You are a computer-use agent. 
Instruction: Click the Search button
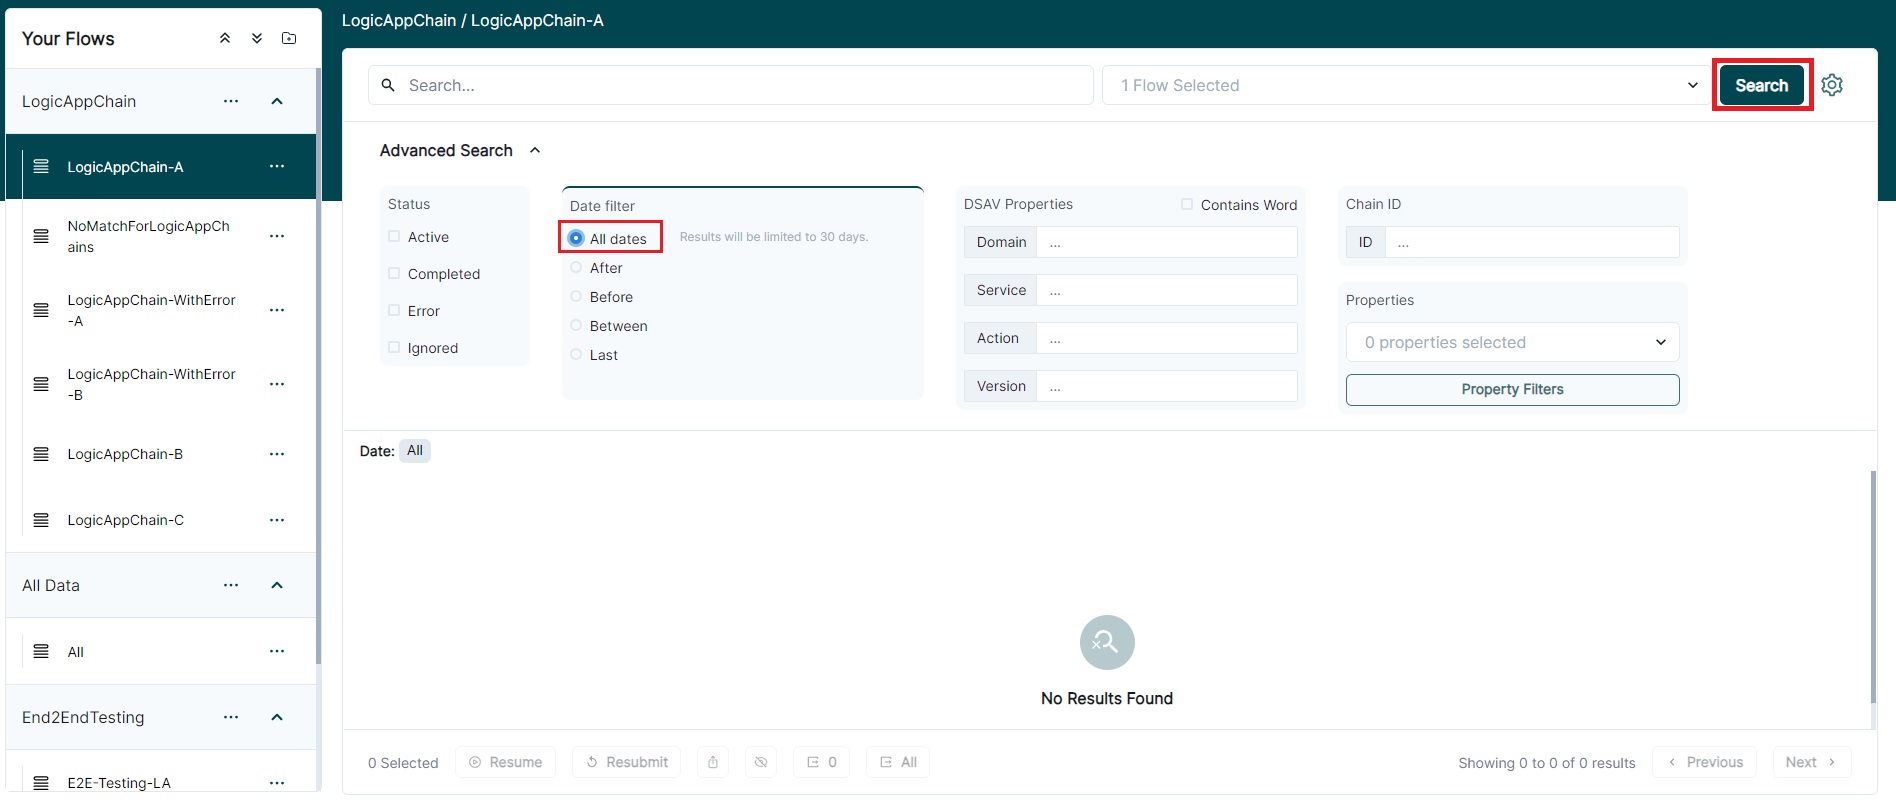click(1762, 85)
